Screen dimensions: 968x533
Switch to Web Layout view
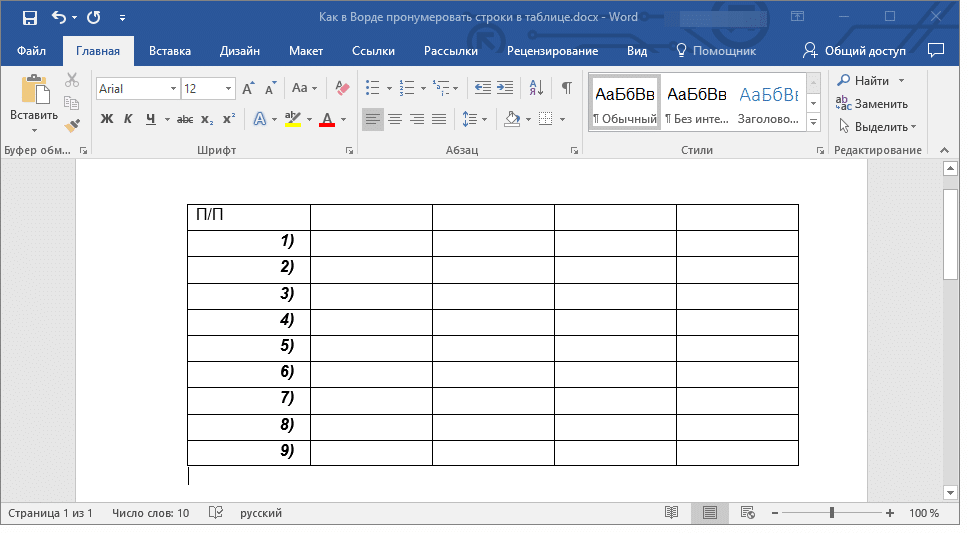pos(748,513)
